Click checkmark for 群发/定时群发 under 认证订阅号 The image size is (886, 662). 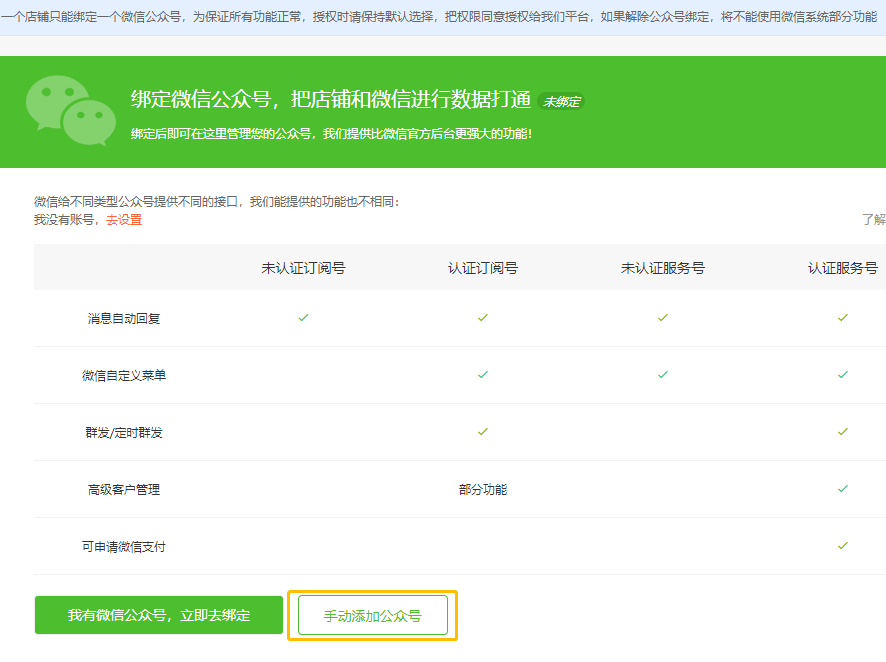pos(483,432)
